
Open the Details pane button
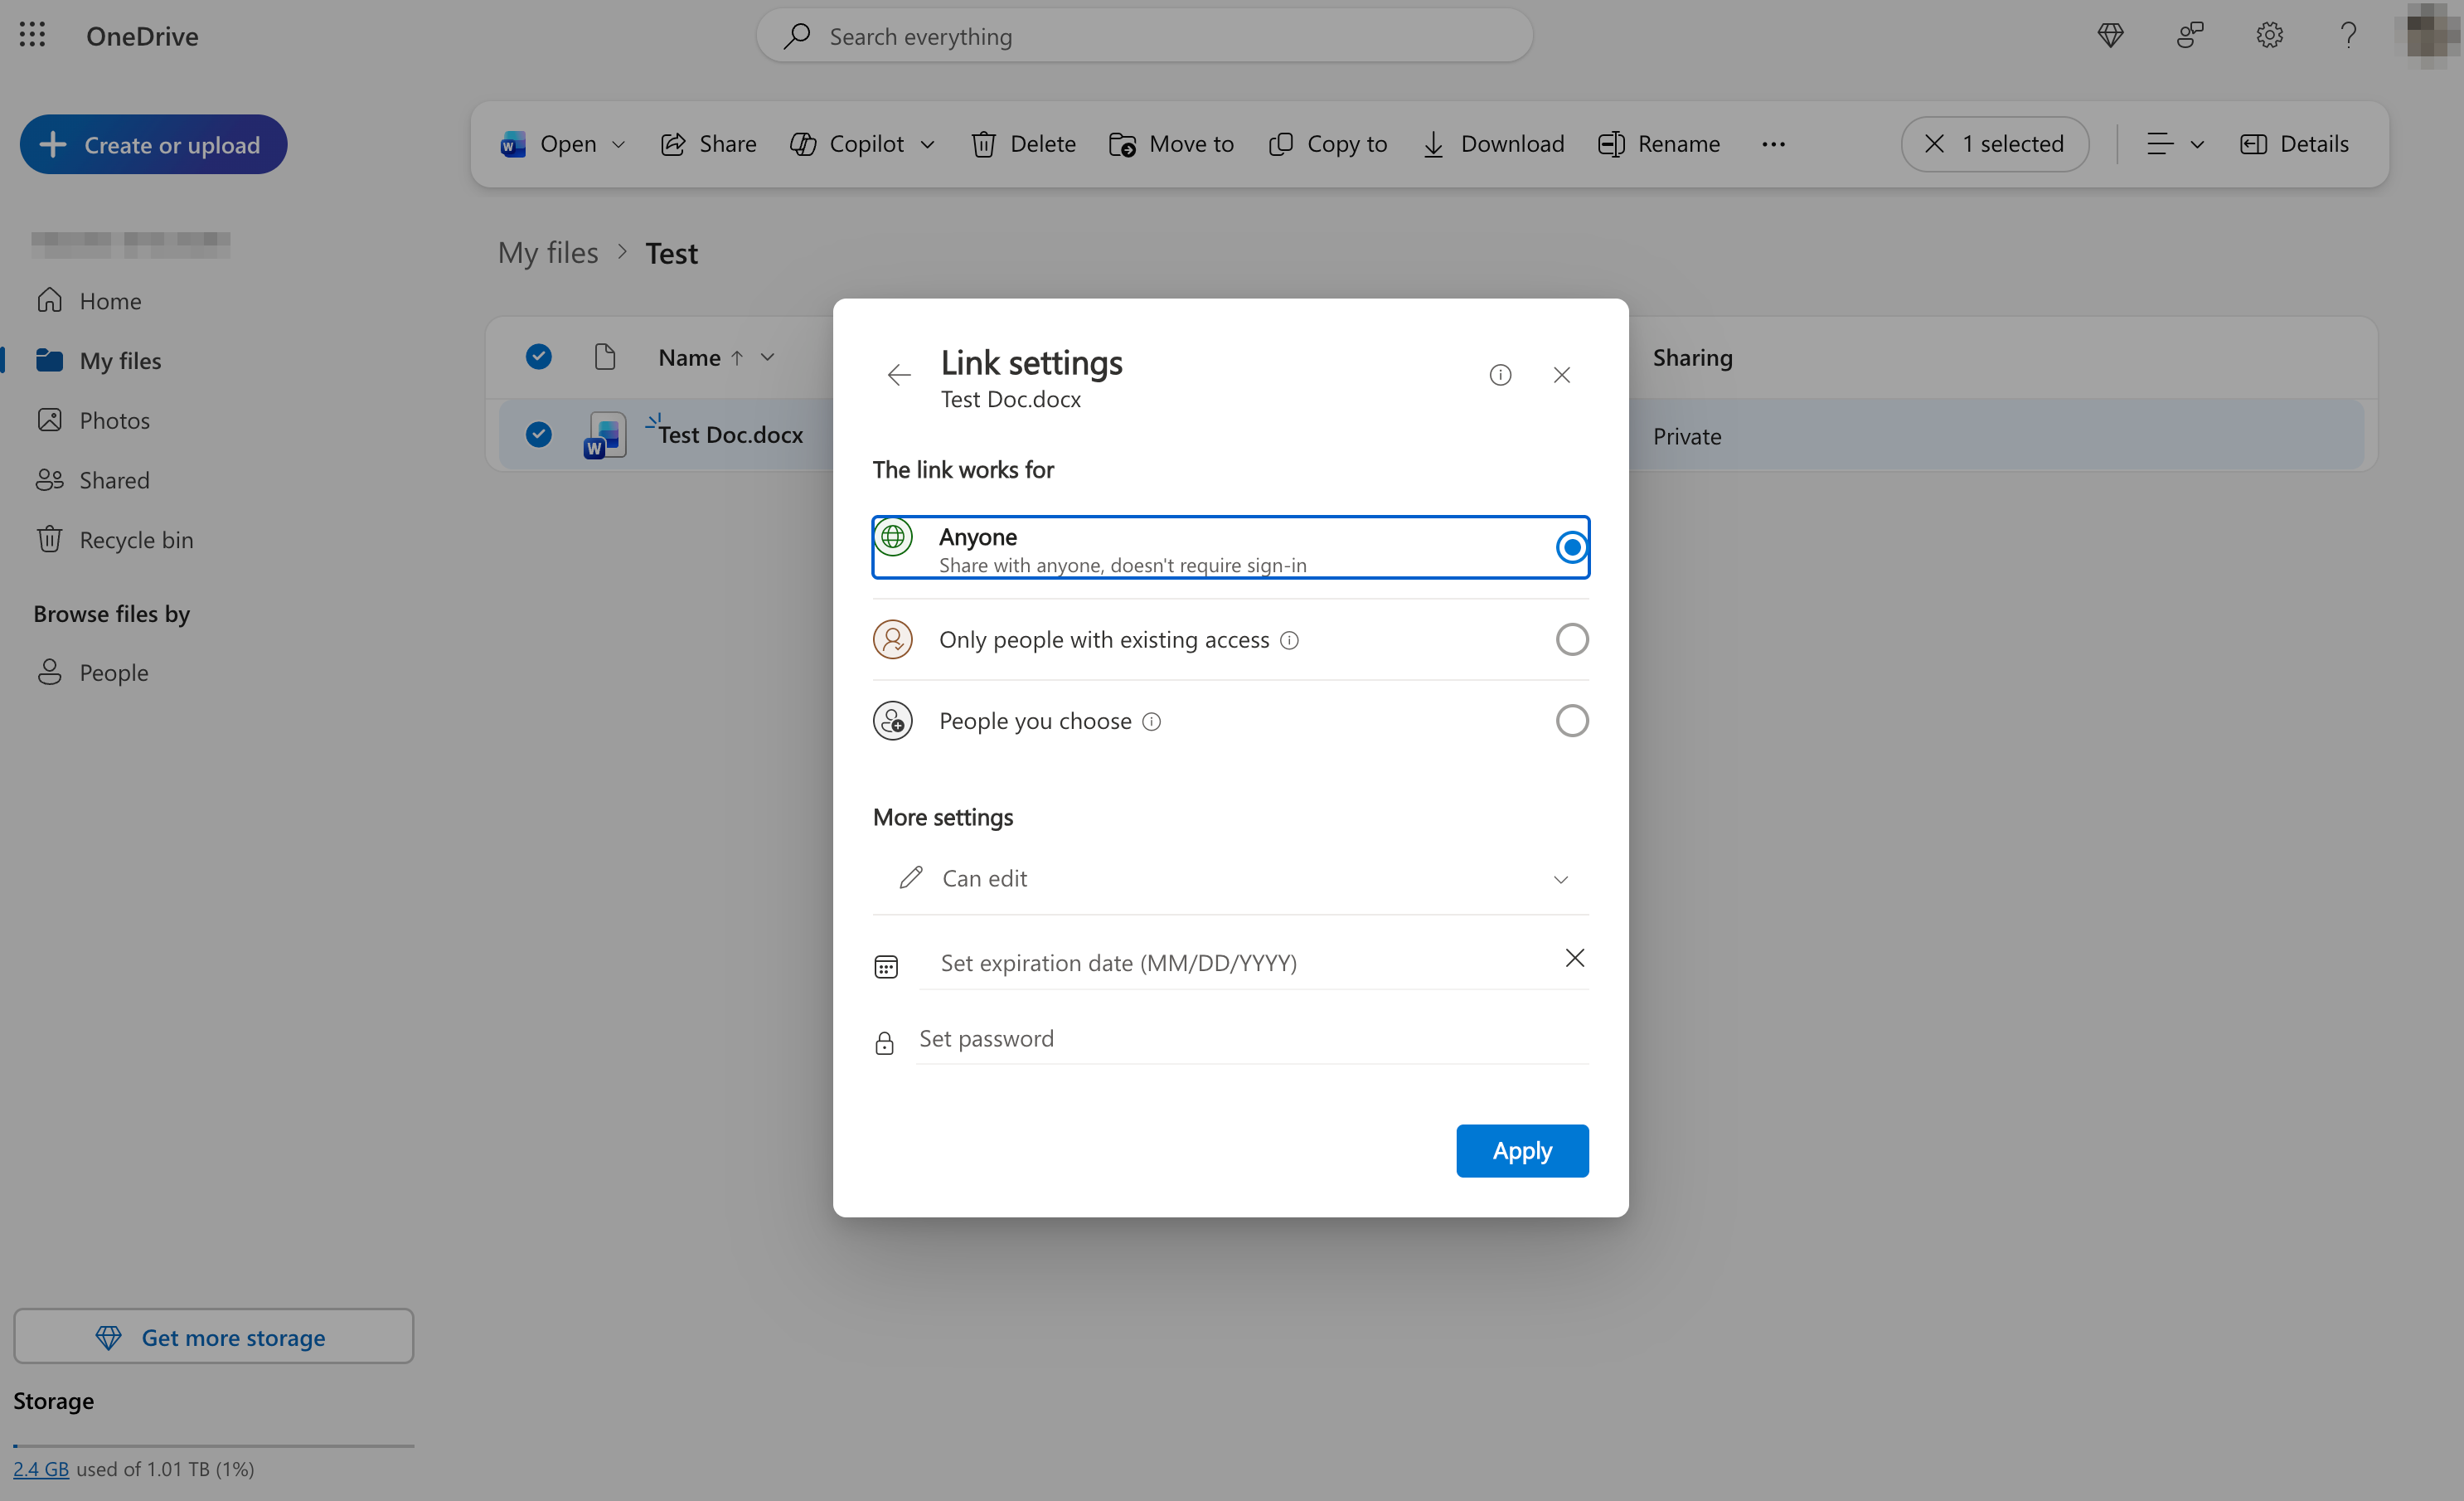[2295, 144]
